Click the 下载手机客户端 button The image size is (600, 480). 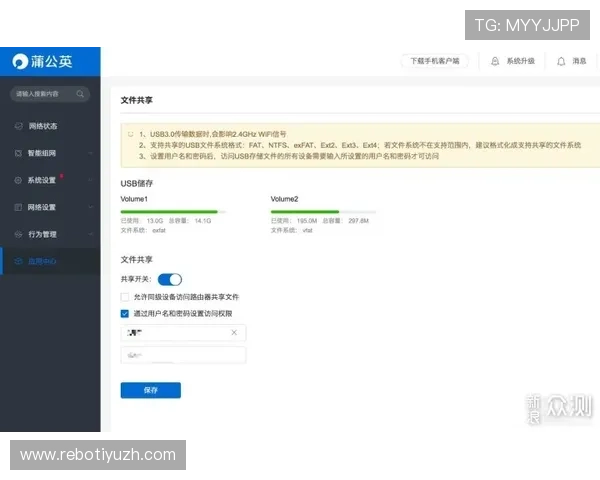pos(435,61)
